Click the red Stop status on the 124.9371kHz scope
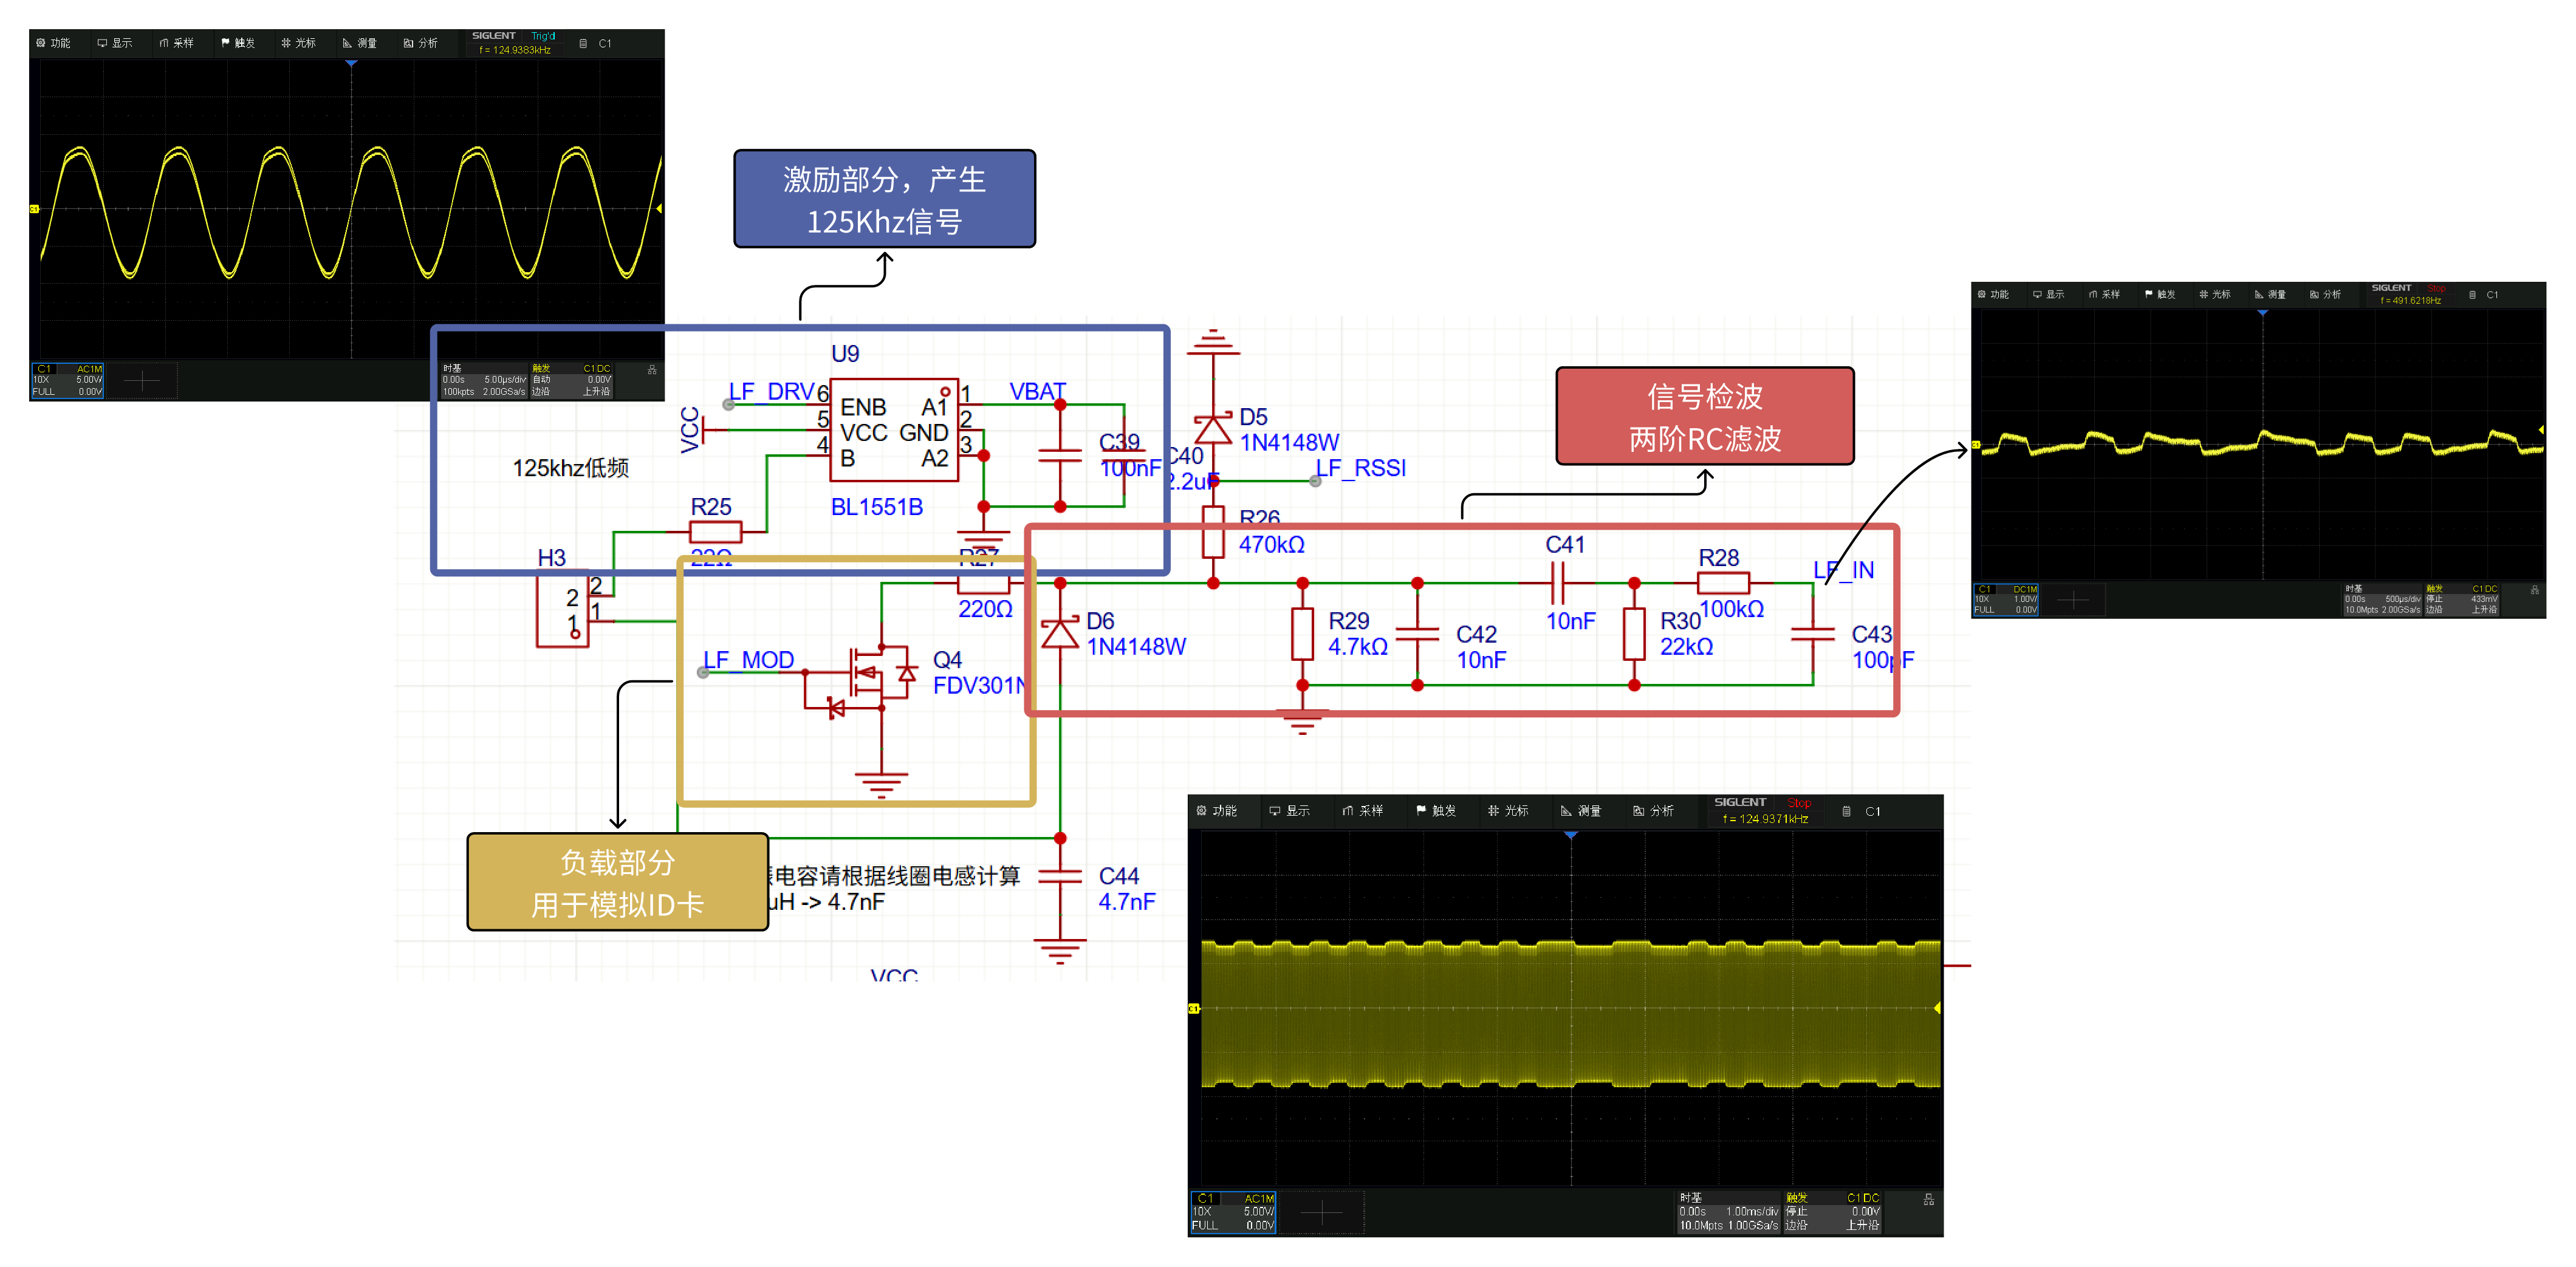Viewport: 2576px width, 1267px height. pyautogui.click(x=1799, y=803)
